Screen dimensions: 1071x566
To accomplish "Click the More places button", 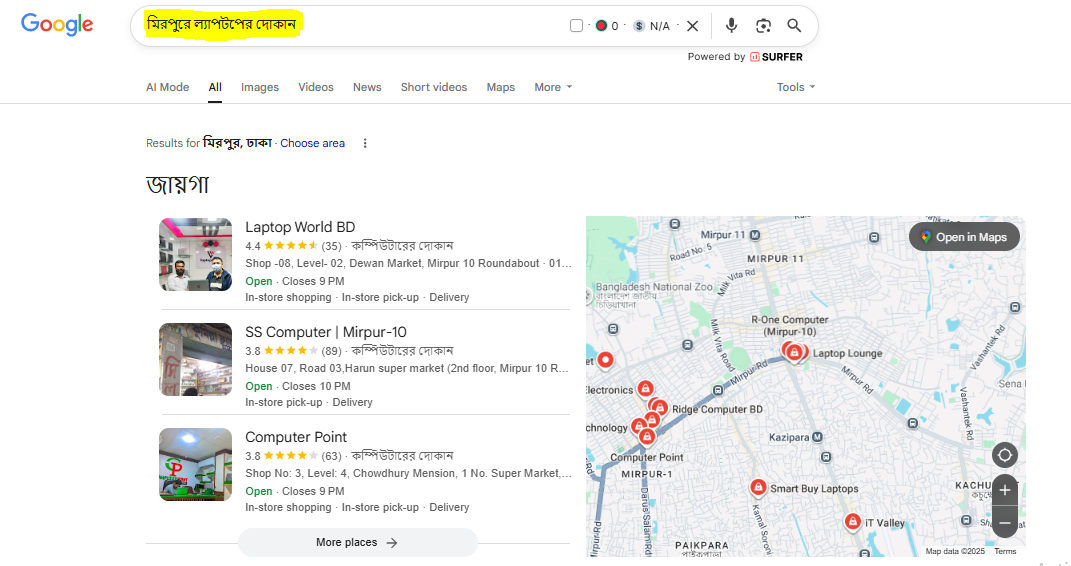I will click(357, 542).
